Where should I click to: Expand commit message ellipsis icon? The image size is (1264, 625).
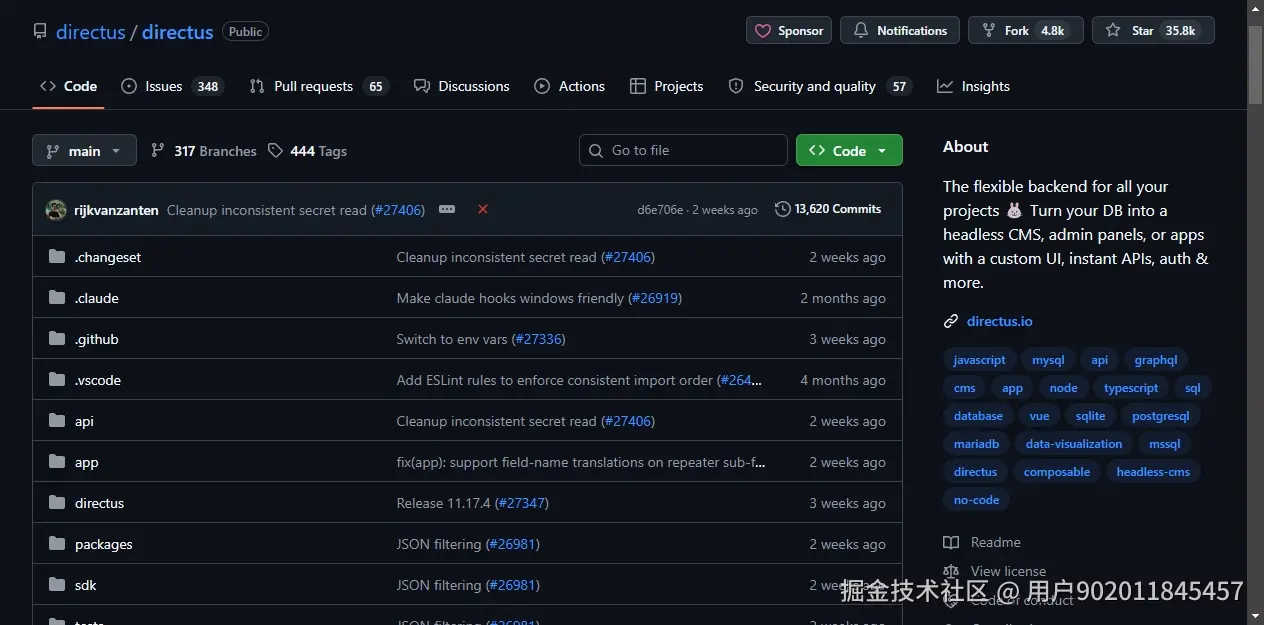[x=447, y=209]
